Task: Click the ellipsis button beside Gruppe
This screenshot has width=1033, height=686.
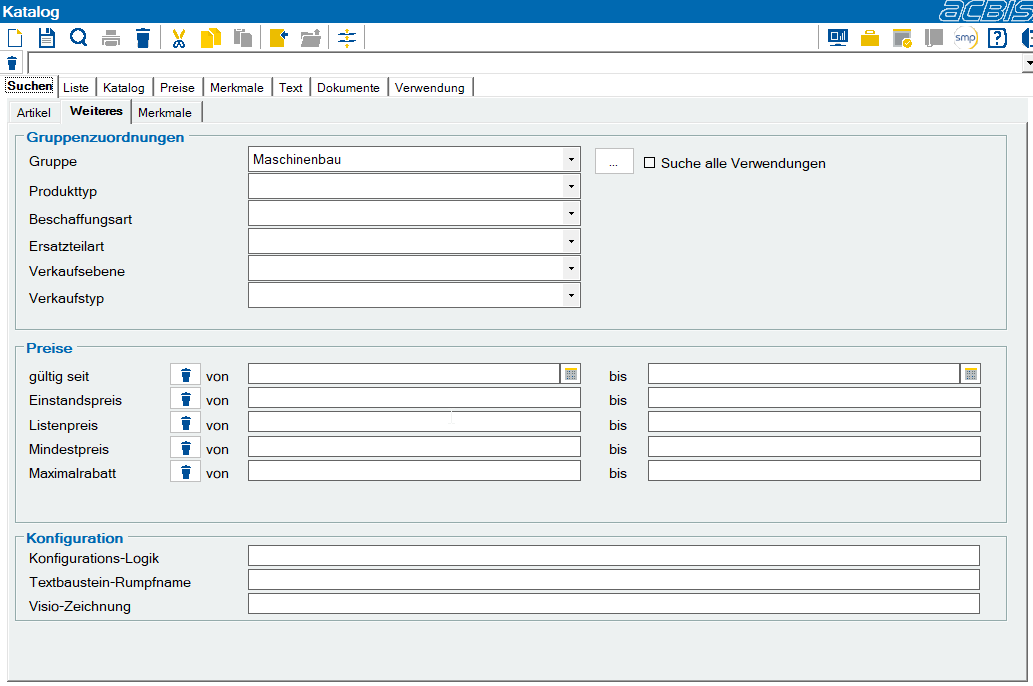Action: 614,161
